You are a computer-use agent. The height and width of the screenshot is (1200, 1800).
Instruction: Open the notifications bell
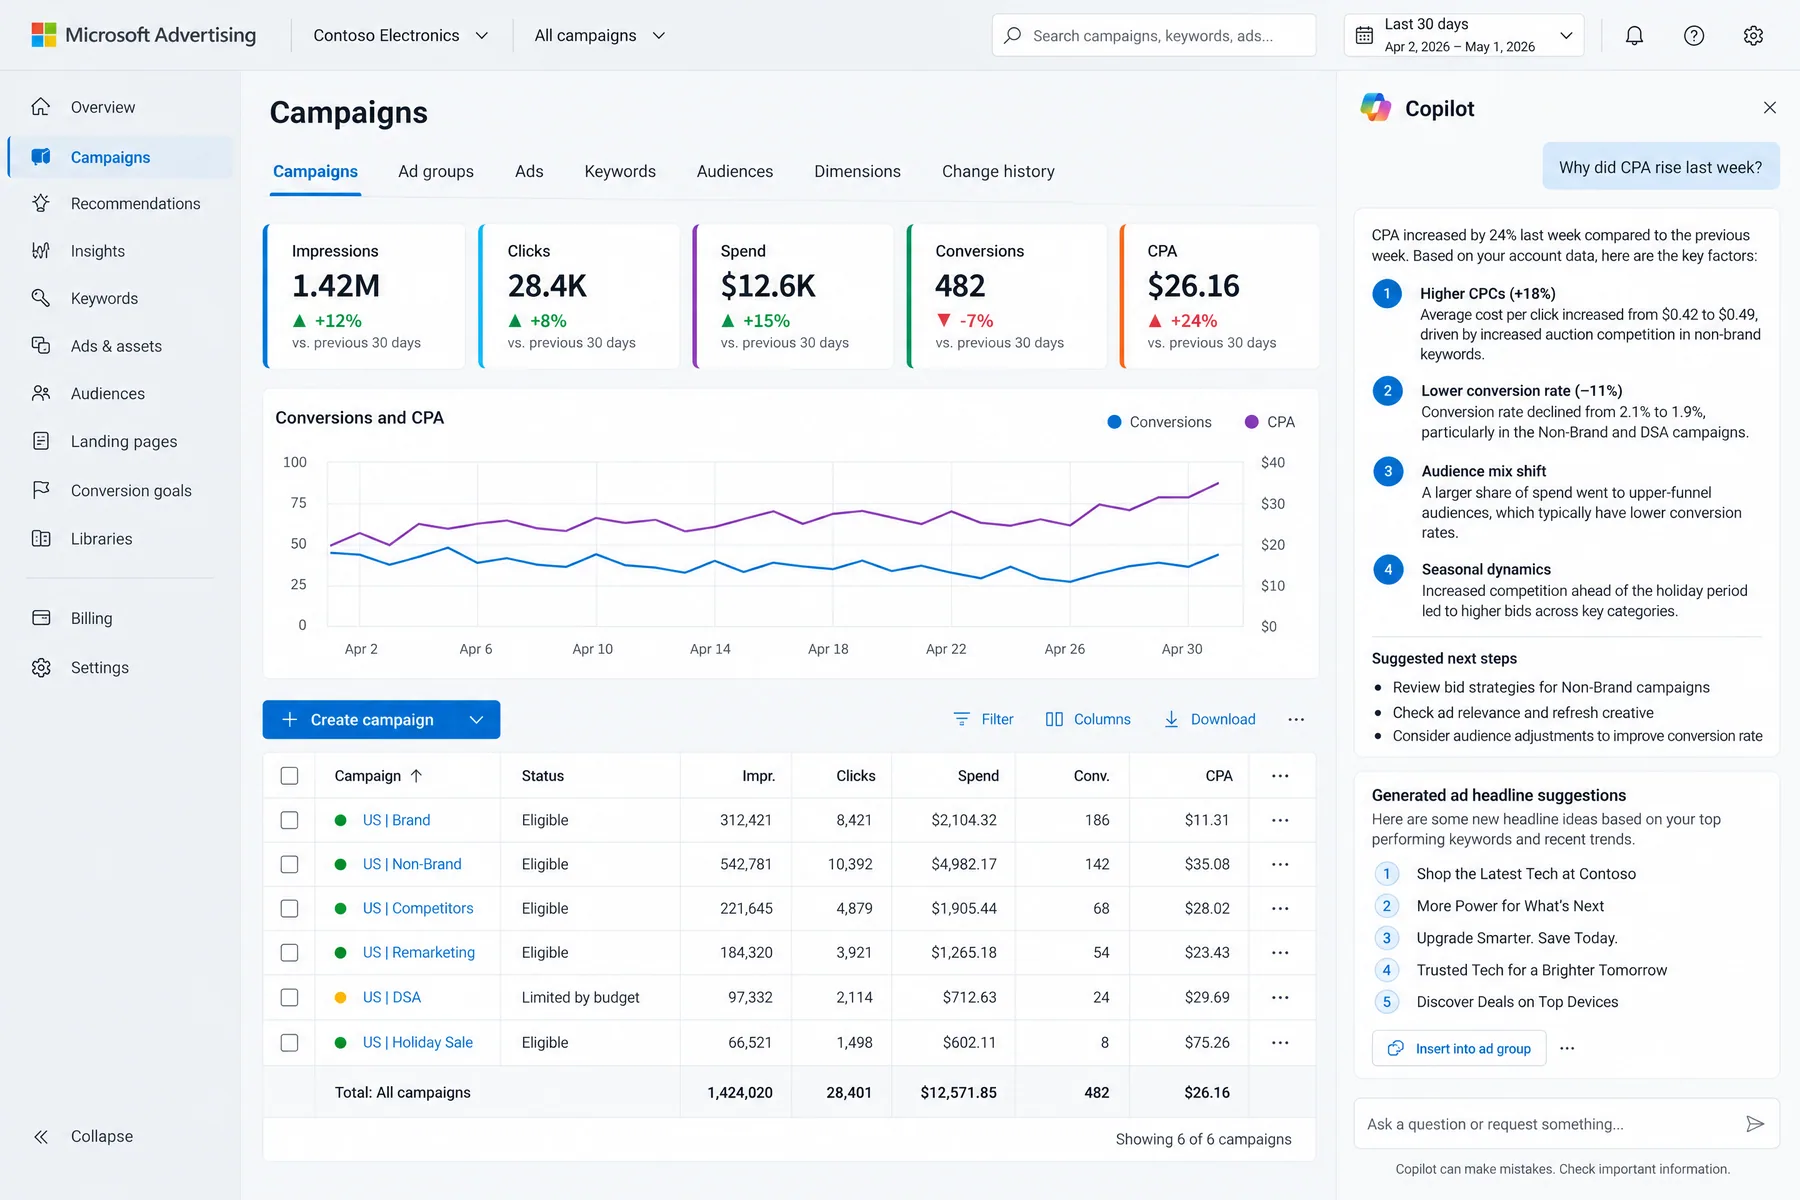pos(1634,36)
